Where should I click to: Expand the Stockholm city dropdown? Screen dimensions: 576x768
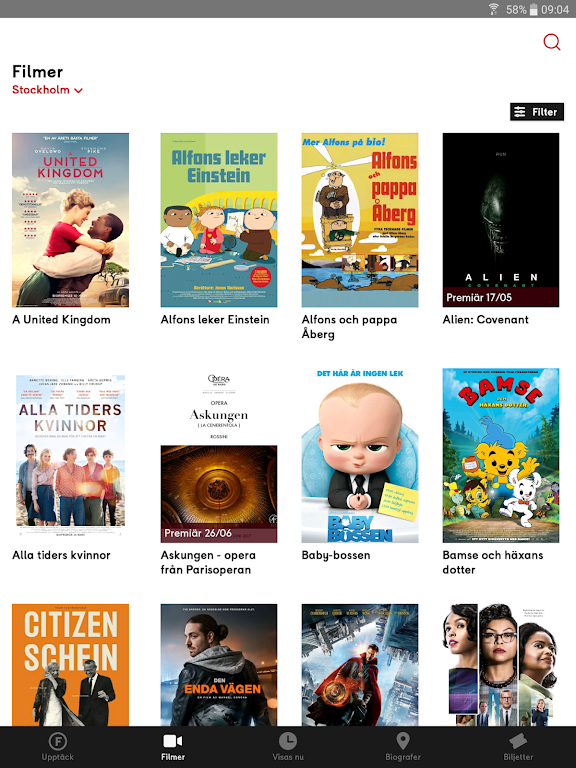click(x=48, y=90)
